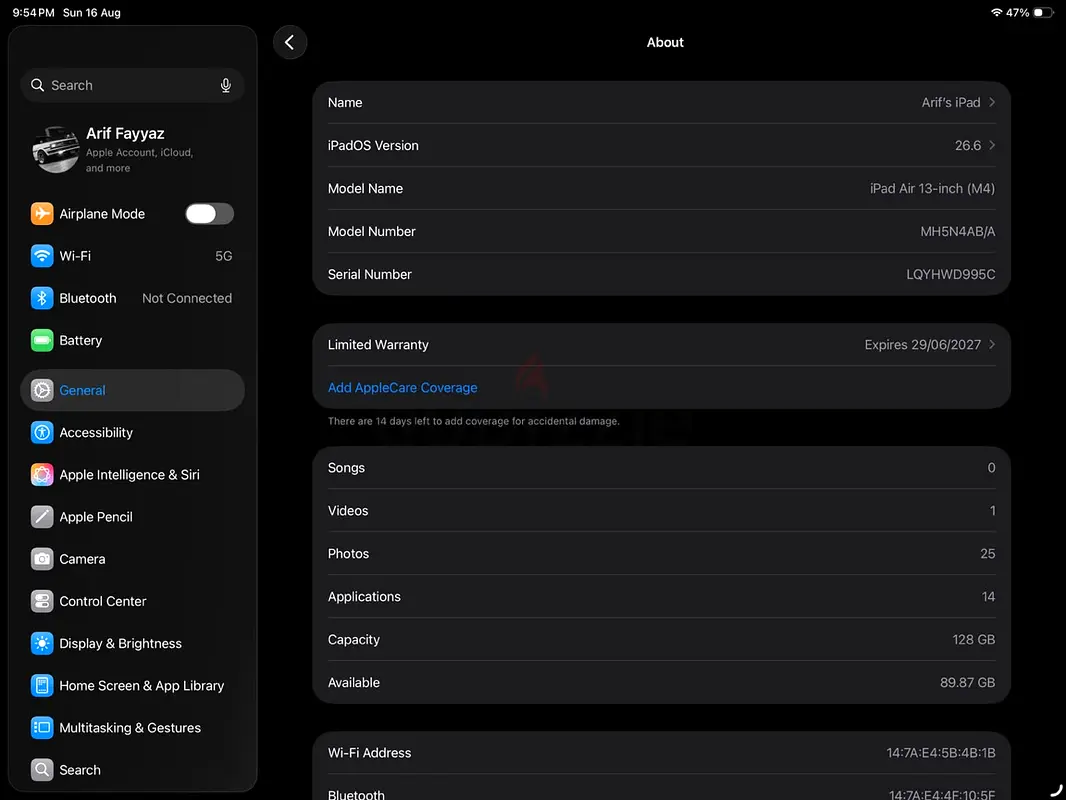1066x800 pixels.
Task: Tap the Videos row
Action: point(661,510)
